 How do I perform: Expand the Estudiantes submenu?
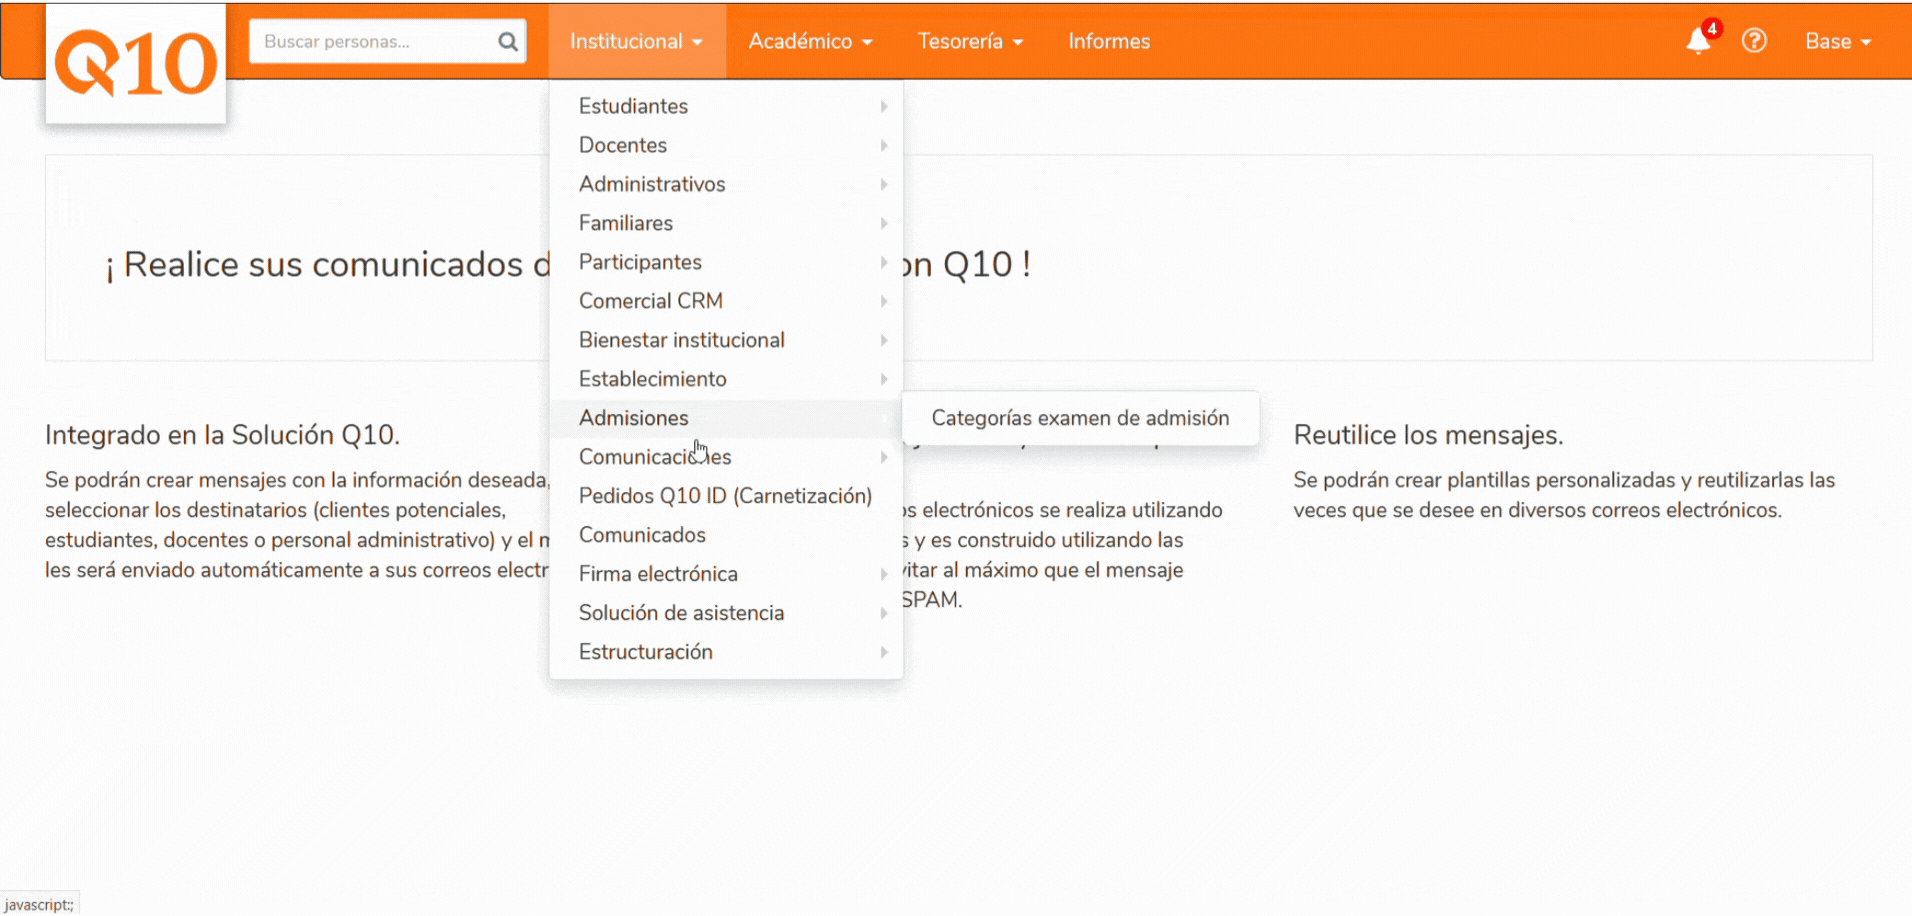pos(726,106)
